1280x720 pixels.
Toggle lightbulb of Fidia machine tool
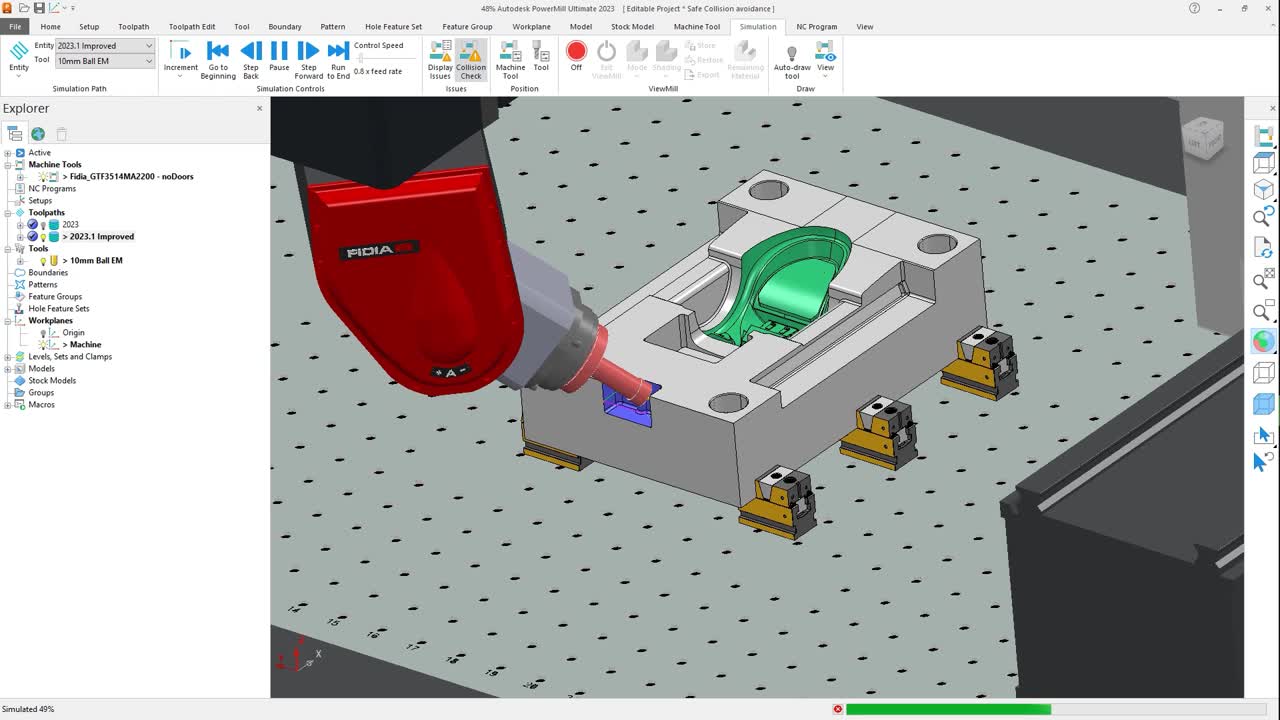[43, 177]
